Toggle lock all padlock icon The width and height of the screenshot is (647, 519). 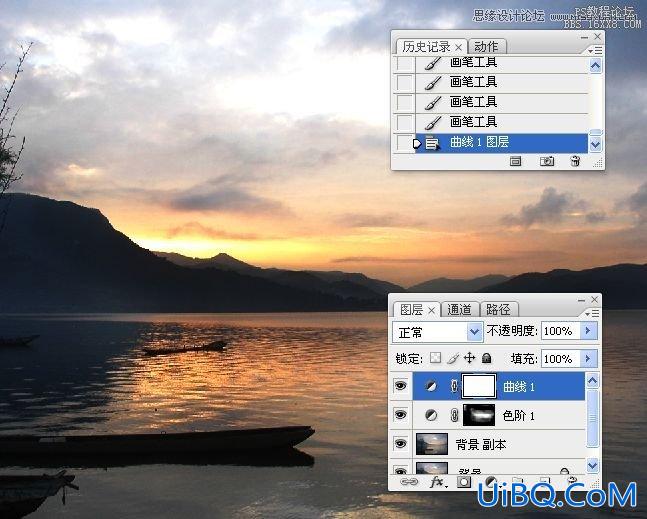pos(486,358)
